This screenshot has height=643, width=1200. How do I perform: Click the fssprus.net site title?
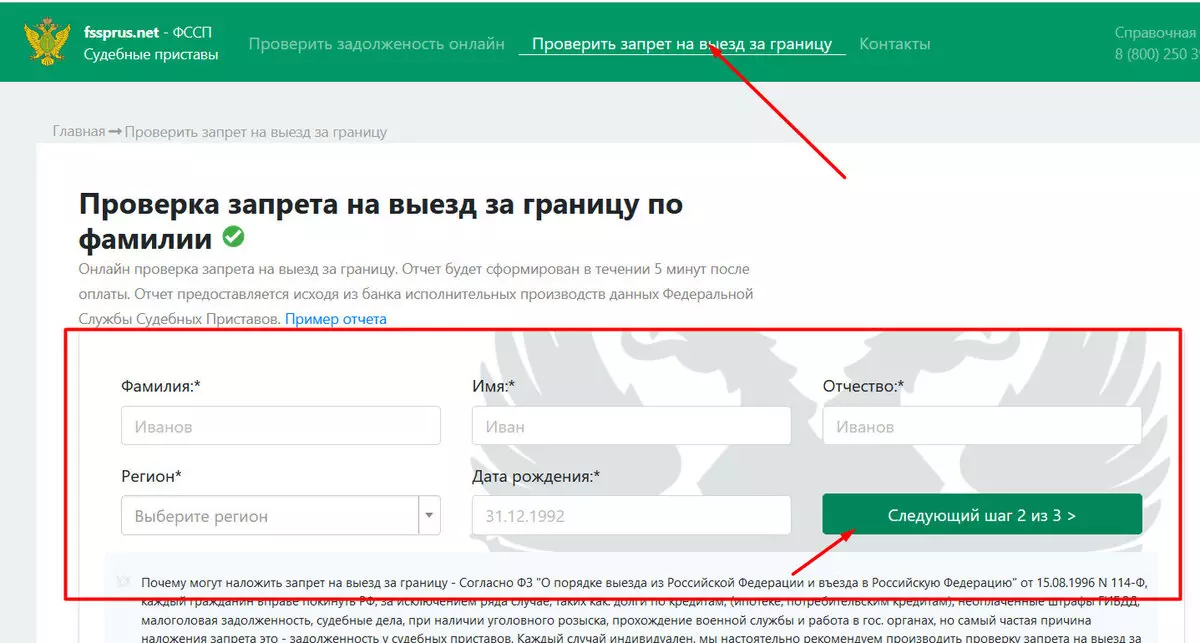pyautogui.click(x=120, y=32)
